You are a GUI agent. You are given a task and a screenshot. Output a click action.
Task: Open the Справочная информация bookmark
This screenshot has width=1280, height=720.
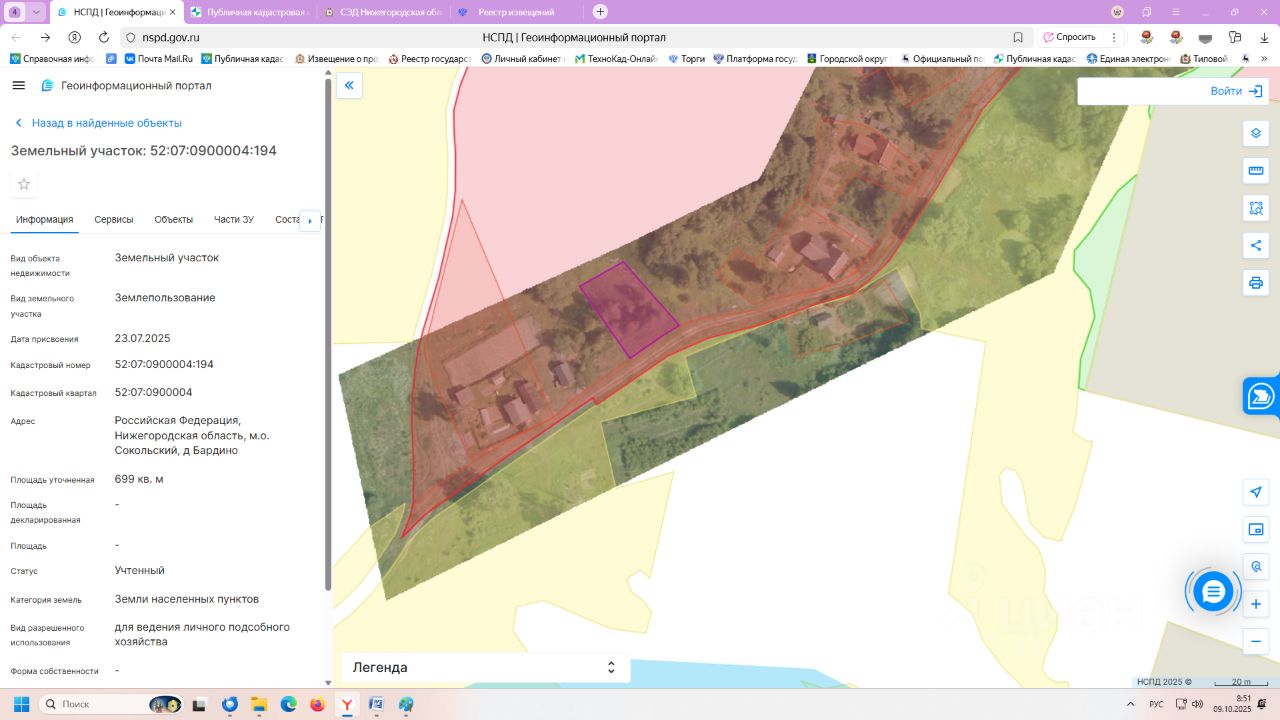(52, 59)
